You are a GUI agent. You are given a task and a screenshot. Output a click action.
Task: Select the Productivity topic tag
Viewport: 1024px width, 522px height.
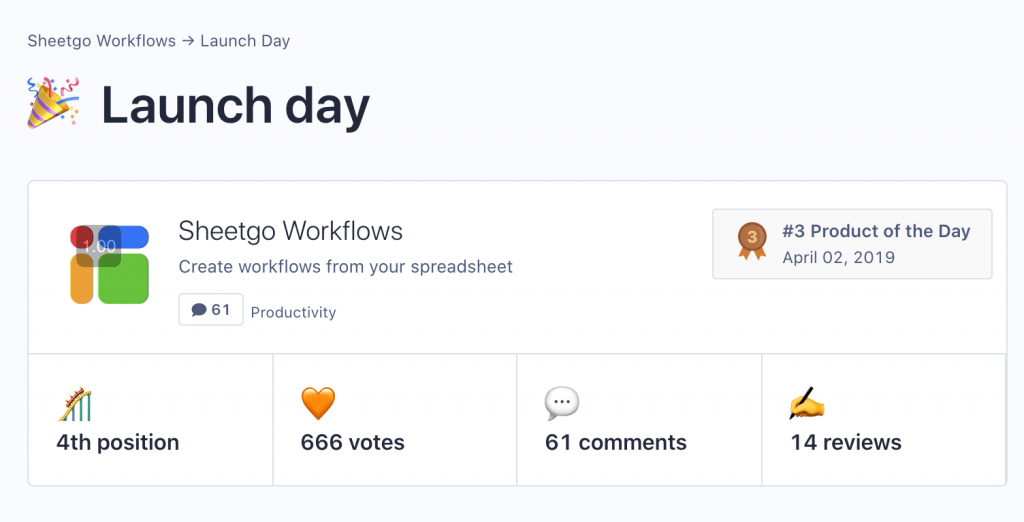(293, 312)
